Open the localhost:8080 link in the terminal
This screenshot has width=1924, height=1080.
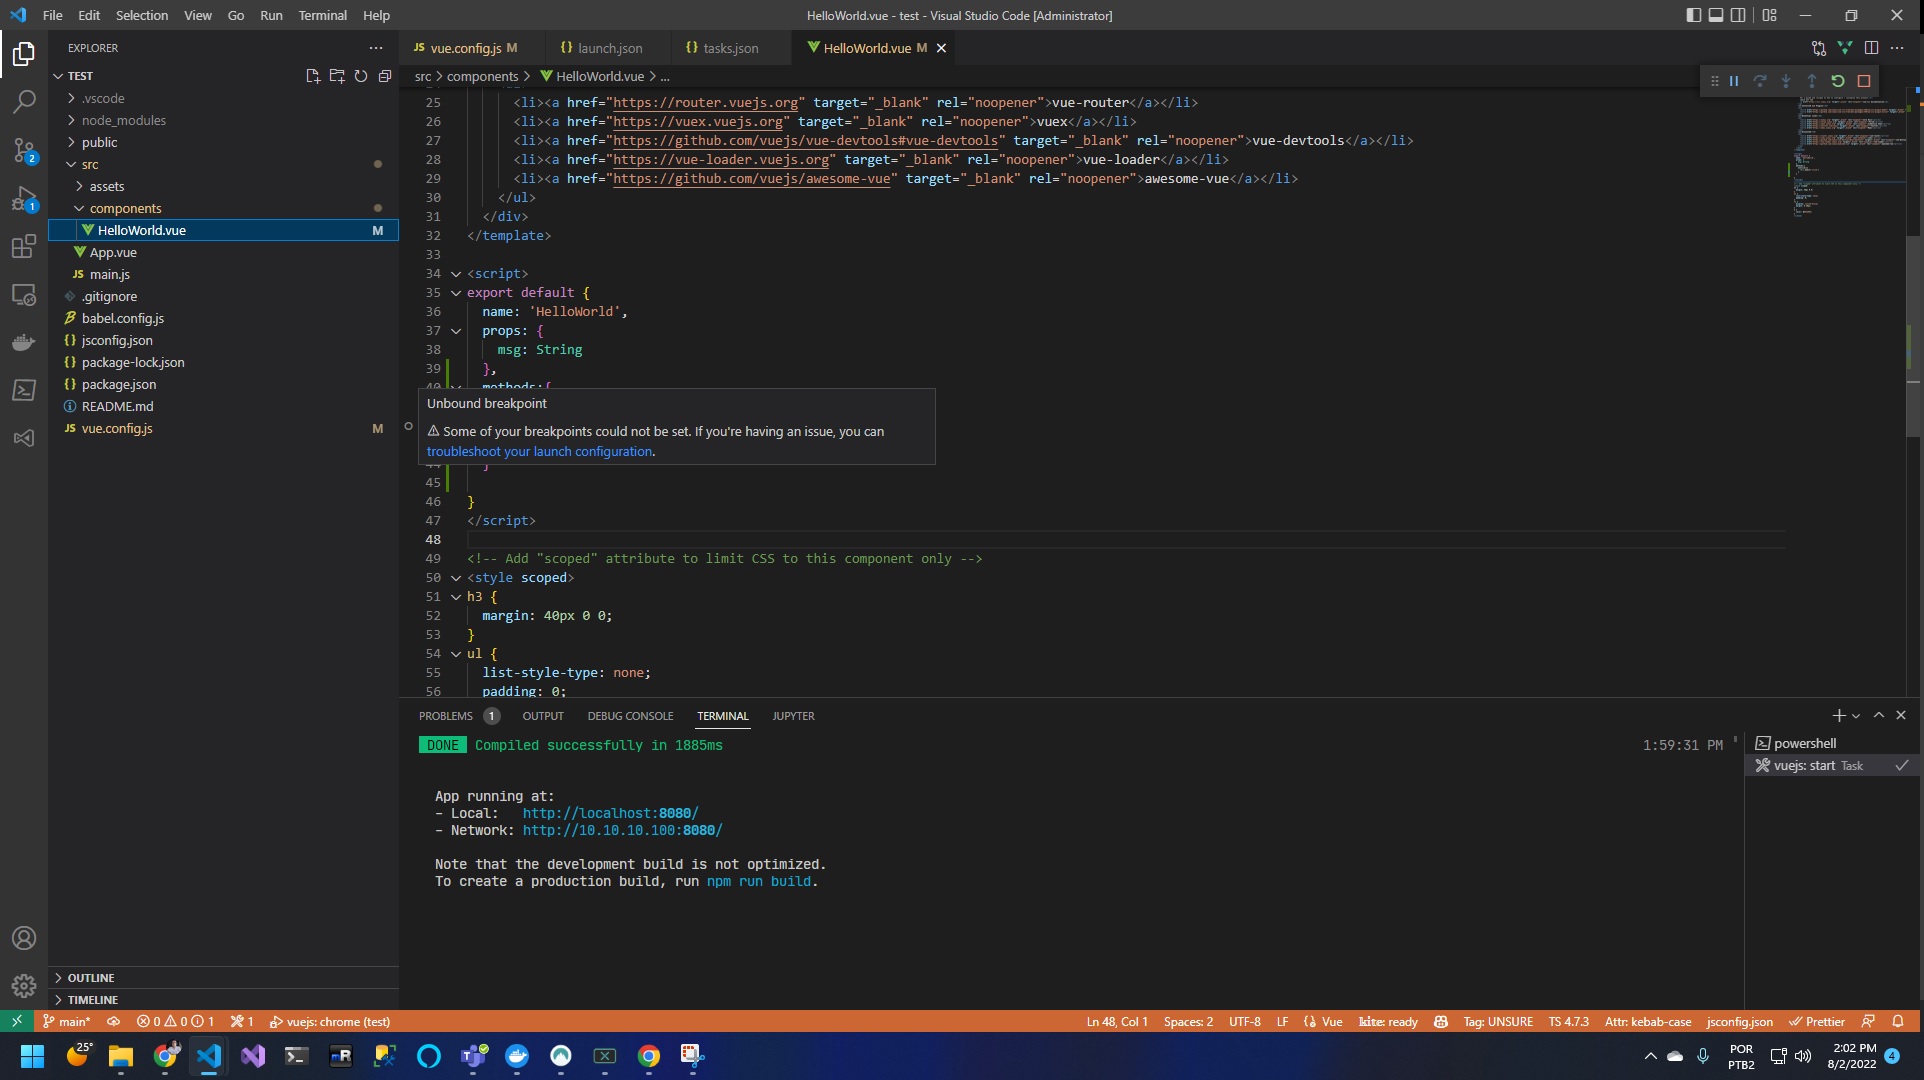pos(609,813)
